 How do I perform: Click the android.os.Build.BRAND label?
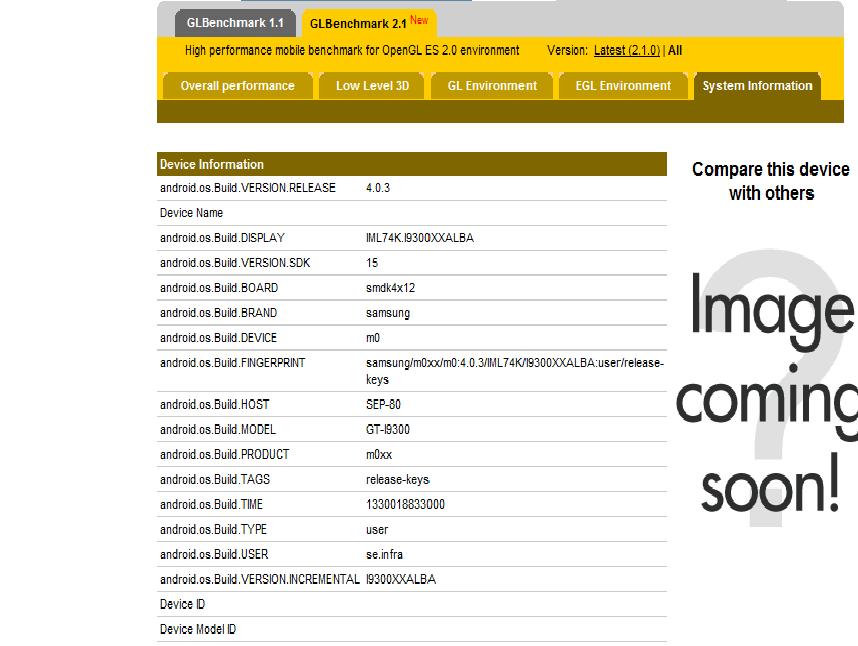click(x=218, y=313)
